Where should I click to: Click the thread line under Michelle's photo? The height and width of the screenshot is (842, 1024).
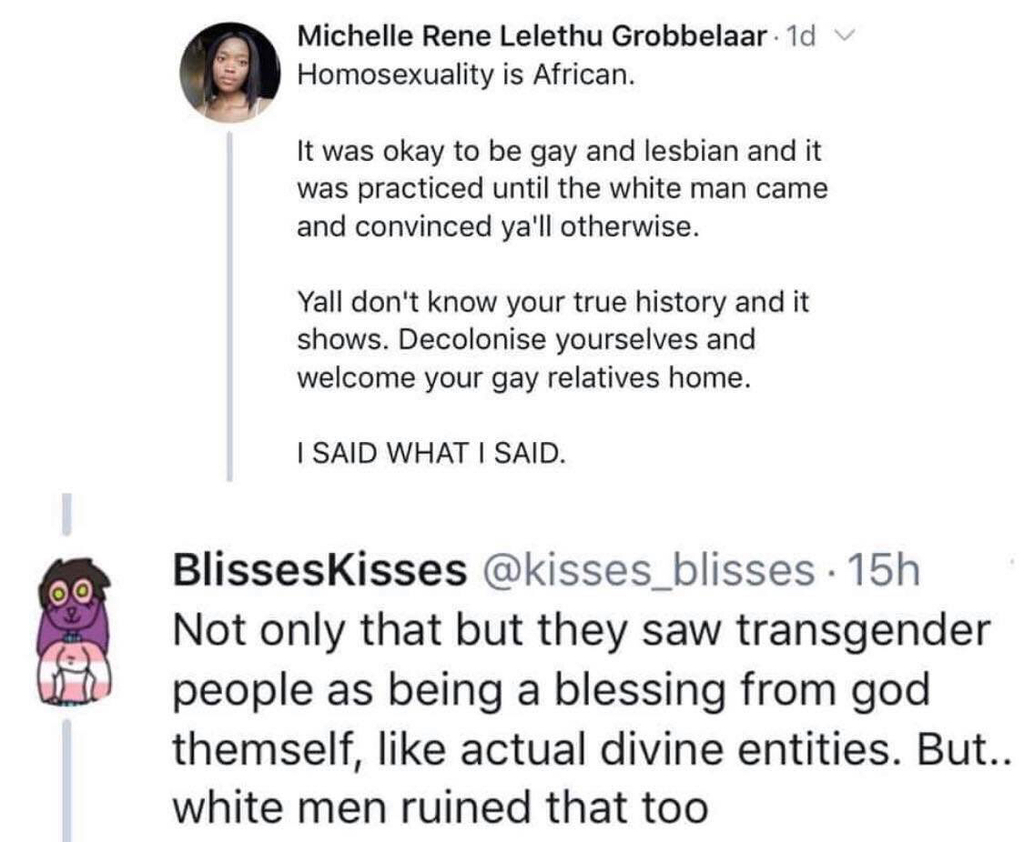pos(233,300)
